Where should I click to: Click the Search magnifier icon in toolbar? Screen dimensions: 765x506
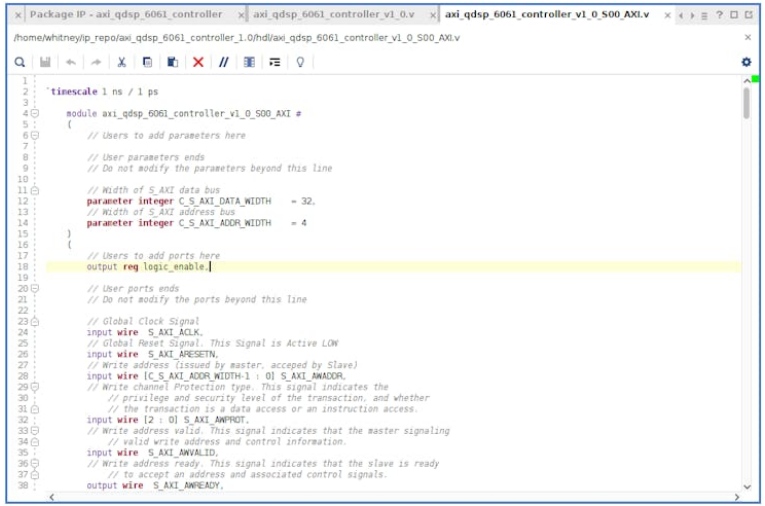click(x=20, y=62)
